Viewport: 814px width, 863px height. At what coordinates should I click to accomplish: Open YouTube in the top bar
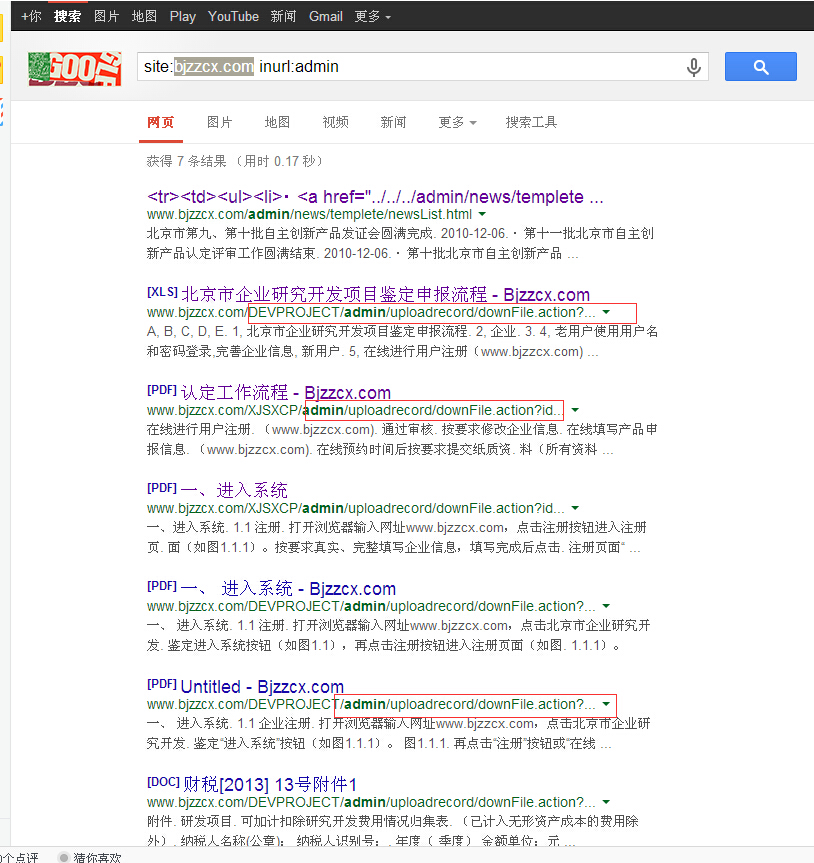tap(233, 17)
